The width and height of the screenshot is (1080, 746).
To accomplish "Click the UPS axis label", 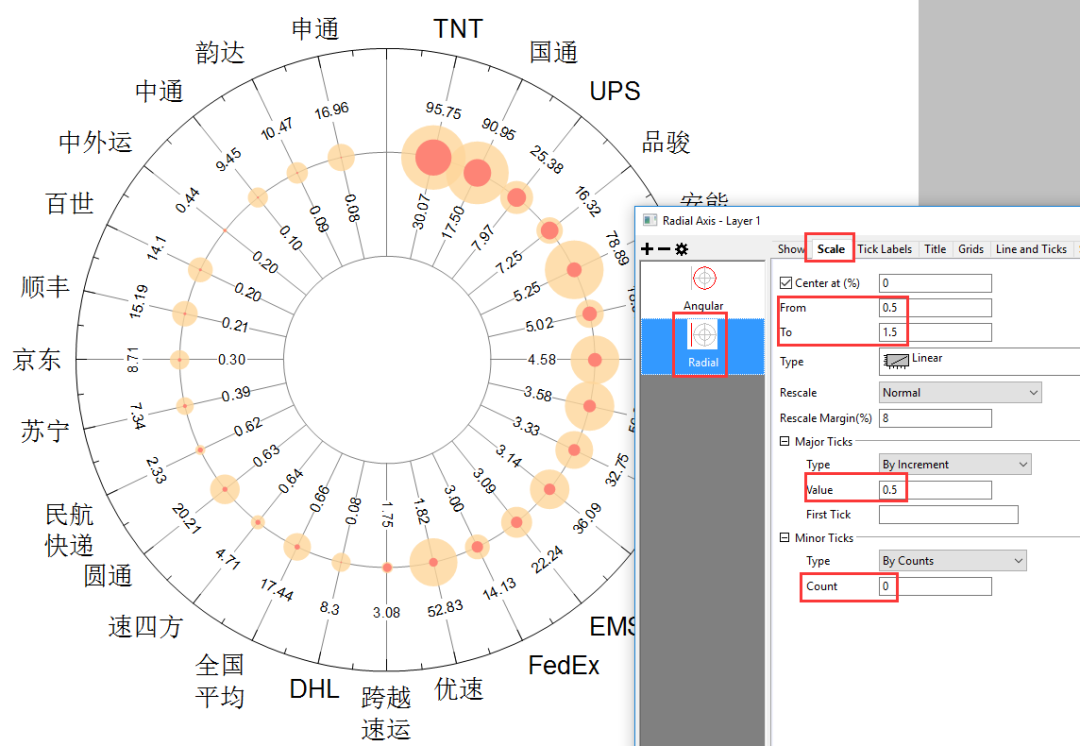I will point(614,91).
